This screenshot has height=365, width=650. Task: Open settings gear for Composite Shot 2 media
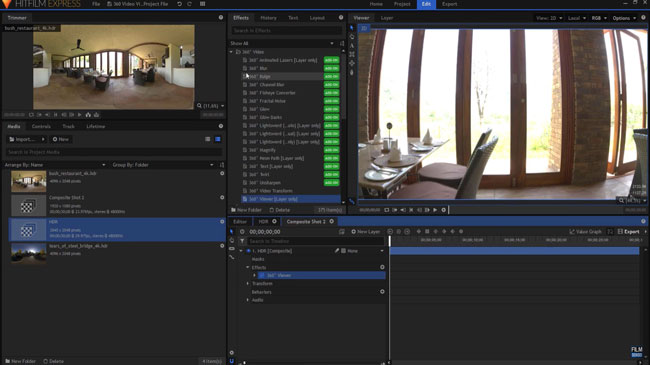tap(222, 198)
